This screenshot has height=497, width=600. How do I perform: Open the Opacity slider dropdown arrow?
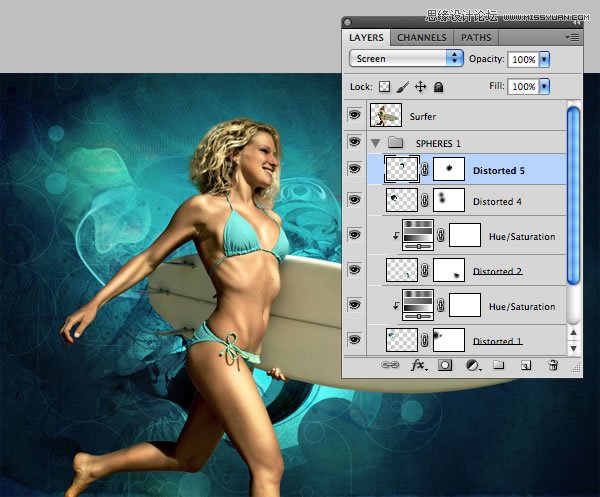[x=545, y=59]
